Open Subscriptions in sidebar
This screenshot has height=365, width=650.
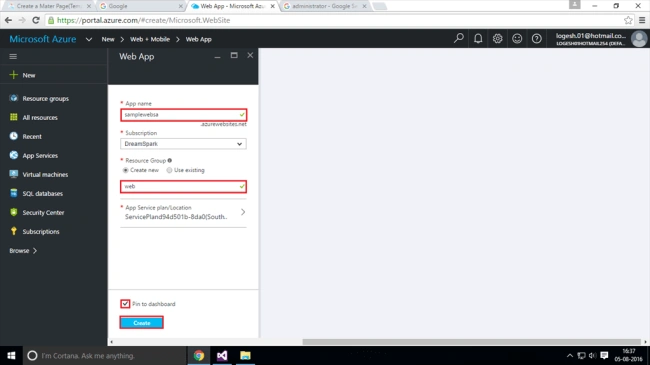tap(41, 231)
